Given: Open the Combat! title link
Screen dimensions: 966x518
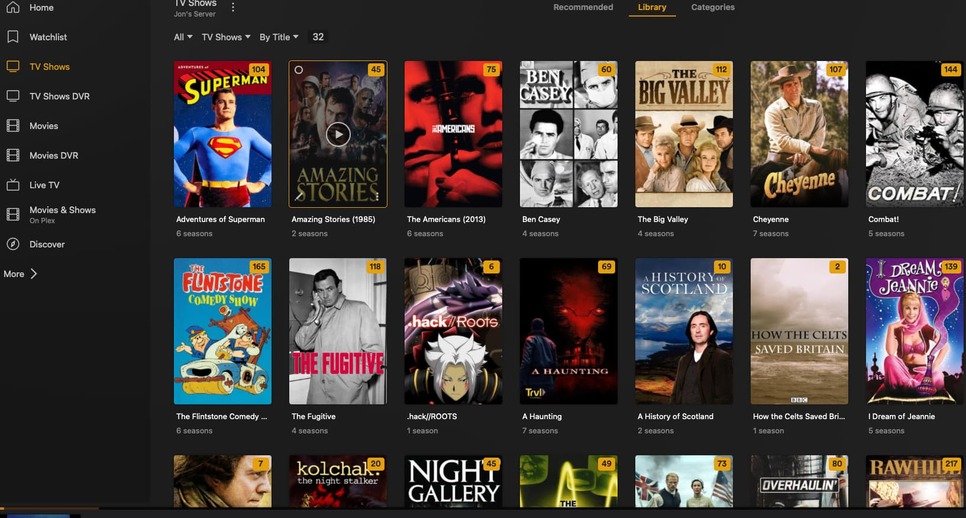Looking at the screenshot, I should coord(883,219).
